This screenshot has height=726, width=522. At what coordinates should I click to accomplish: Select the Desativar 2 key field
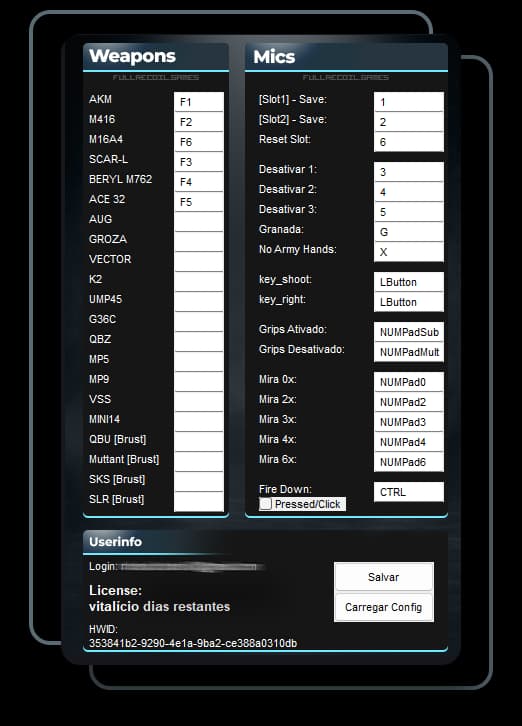pos(409,192)
